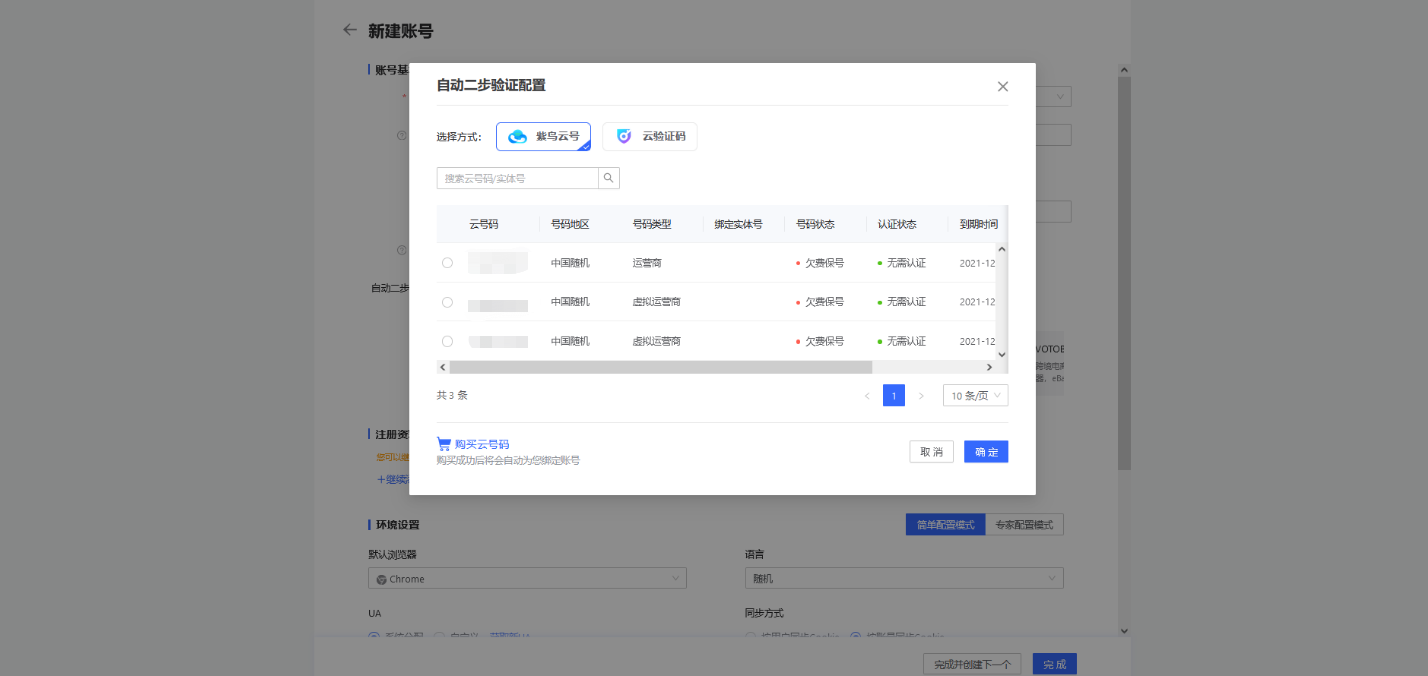
Task: Select the second 虚拟运营商 row radio button
Action: click(447, 301)
